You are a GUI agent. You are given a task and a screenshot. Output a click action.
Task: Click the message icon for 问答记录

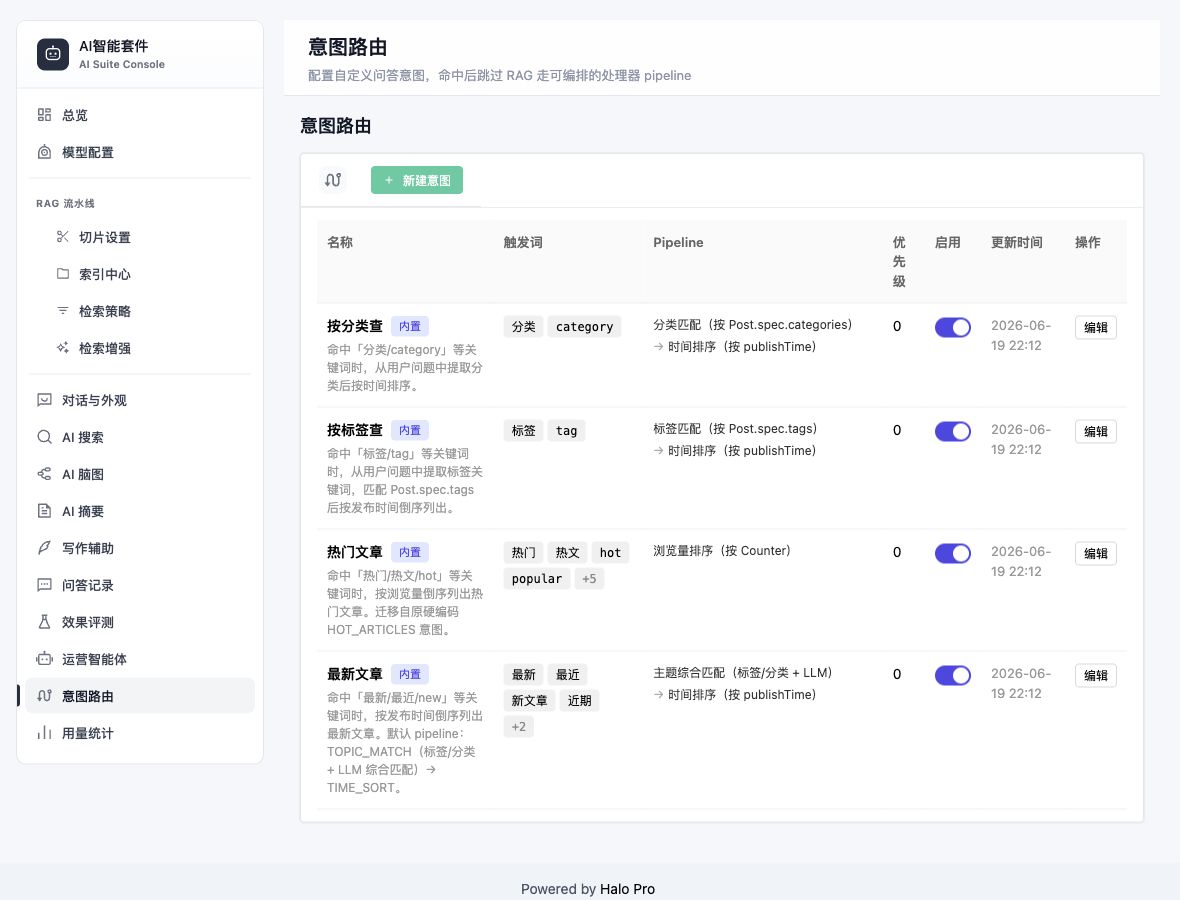(44, 585)
